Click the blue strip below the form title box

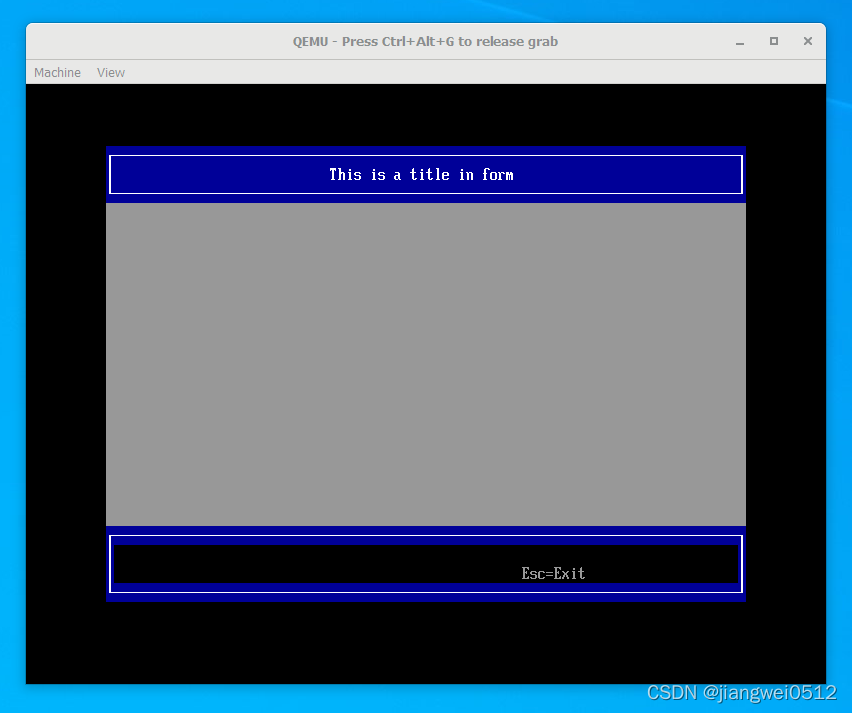coord(425,198)
